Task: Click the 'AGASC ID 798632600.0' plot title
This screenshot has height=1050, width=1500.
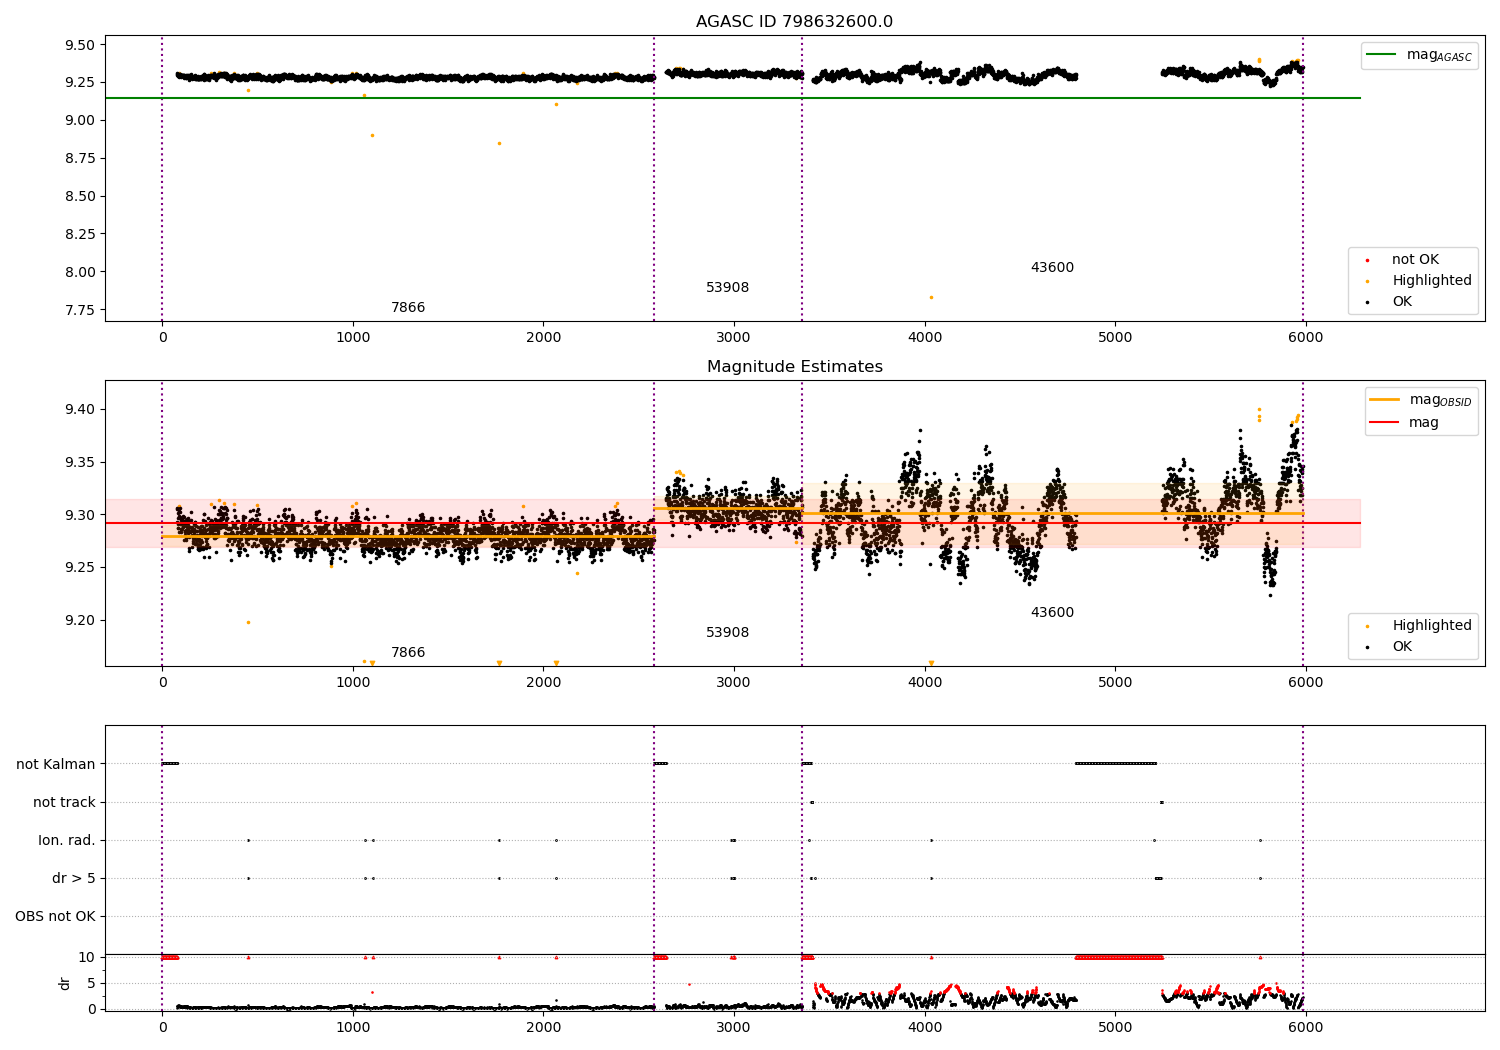Action: (794, 22)
